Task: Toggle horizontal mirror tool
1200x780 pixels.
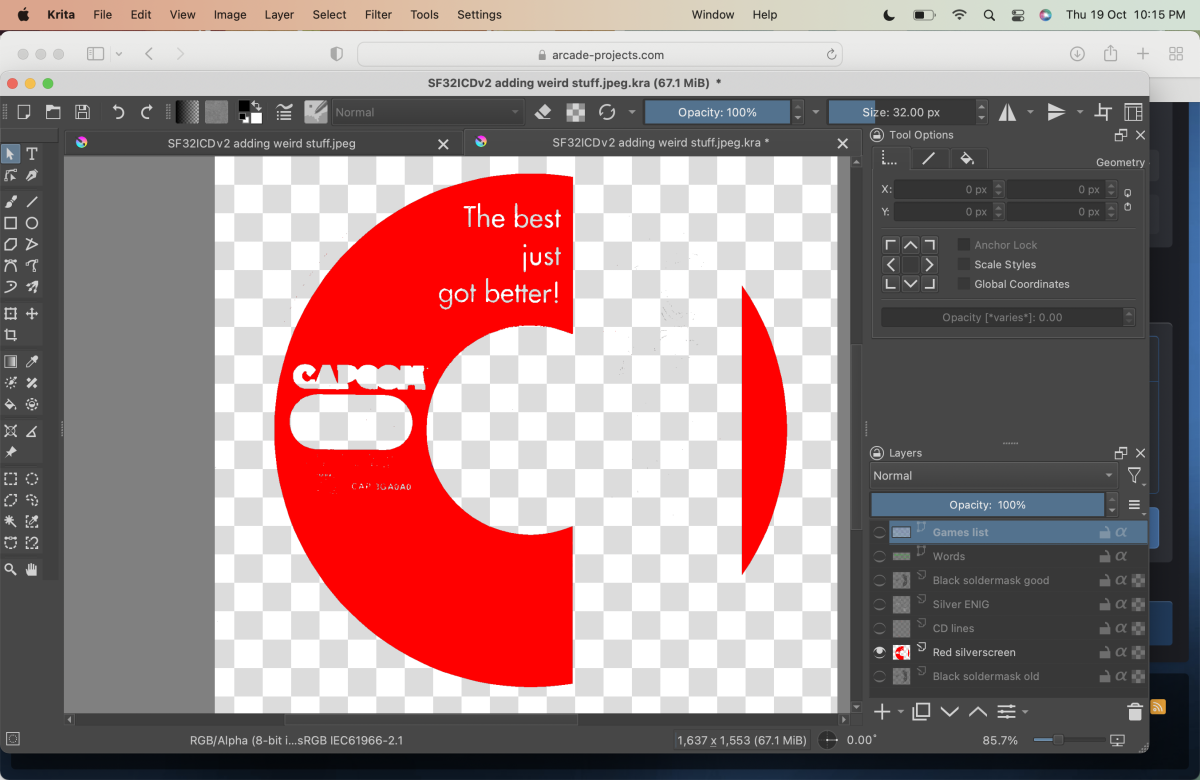Action: (x=1007, y=112)
